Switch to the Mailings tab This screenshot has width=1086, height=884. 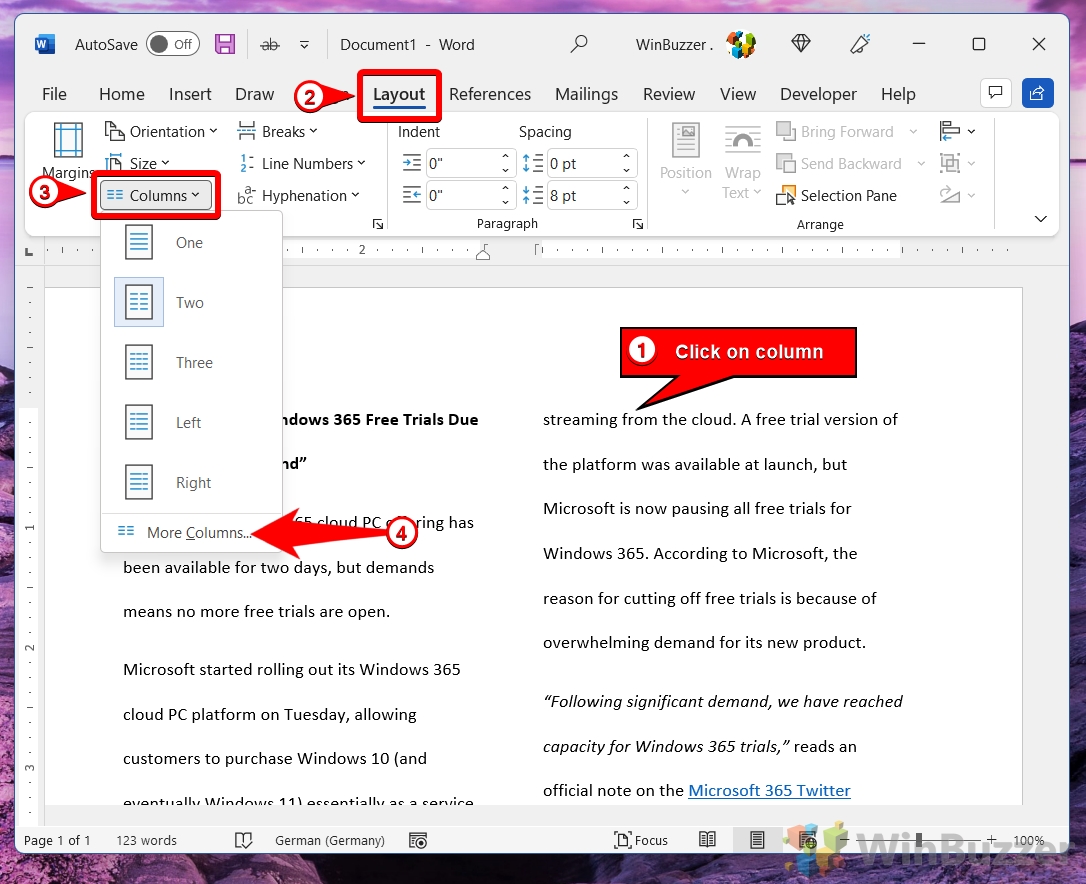586,94
